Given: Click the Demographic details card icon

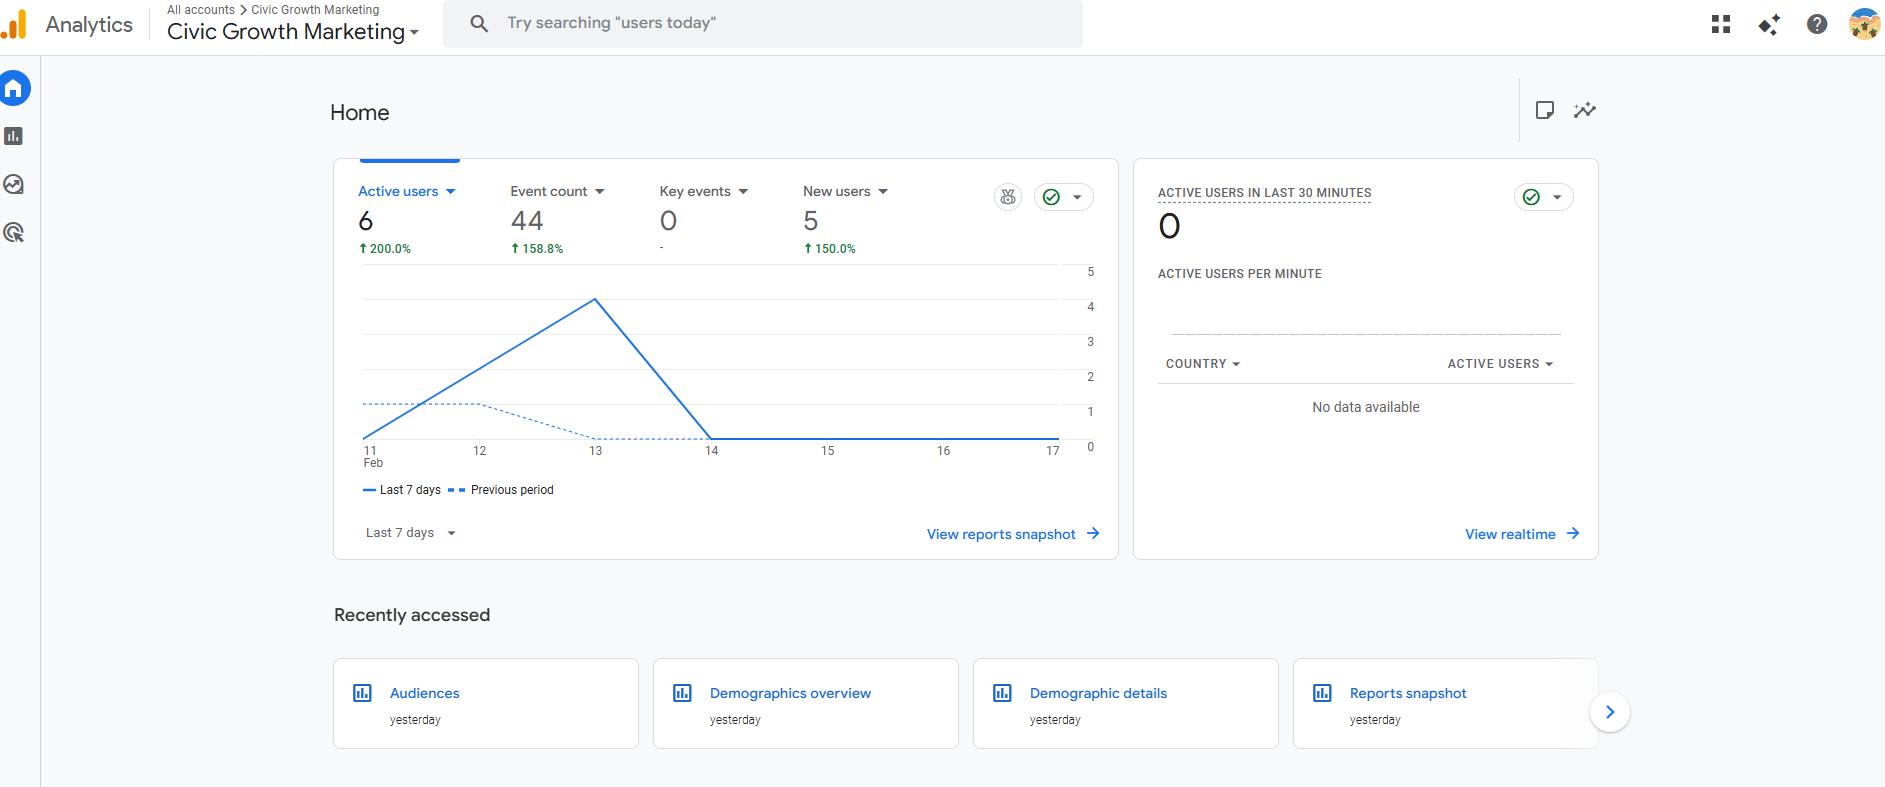Looking at the screenshot, I should (1002, 693).
